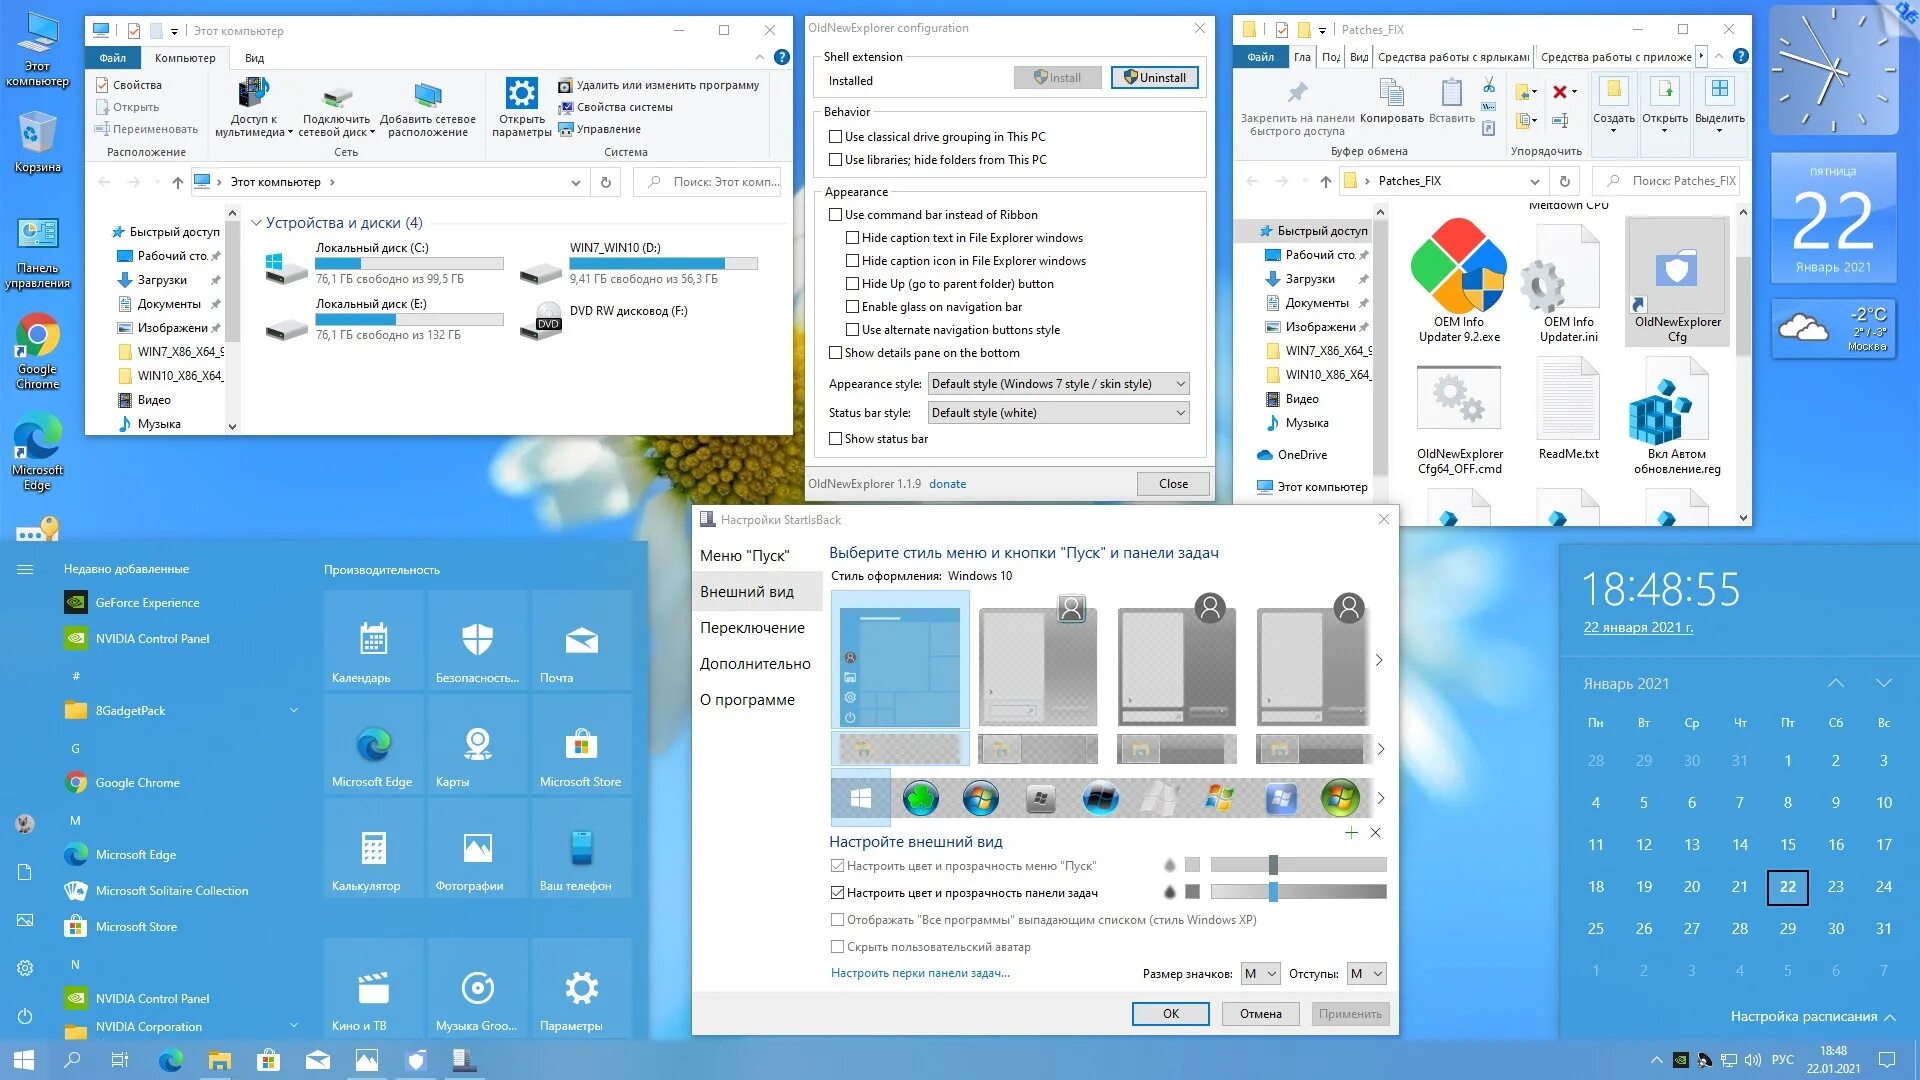The height and width of the screenshot is (1080, 1920).
Task: Click the 'Open settings' gear in This PC ribbon
Action: (x=521, y=106)
